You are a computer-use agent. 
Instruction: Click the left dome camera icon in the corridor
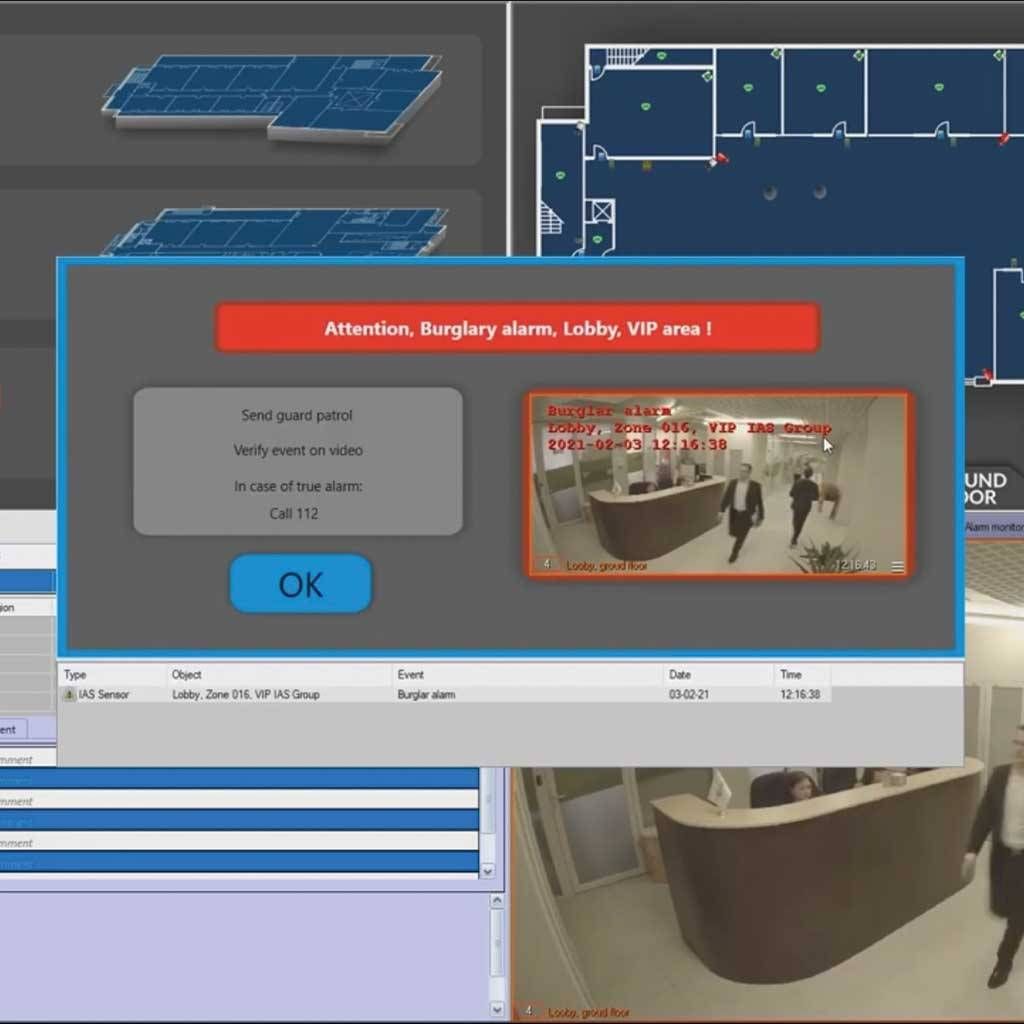click(x=769, y=191)
